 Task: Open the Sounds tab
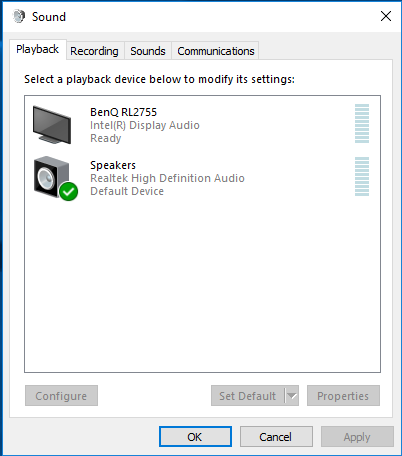click(x=148, y=51)
